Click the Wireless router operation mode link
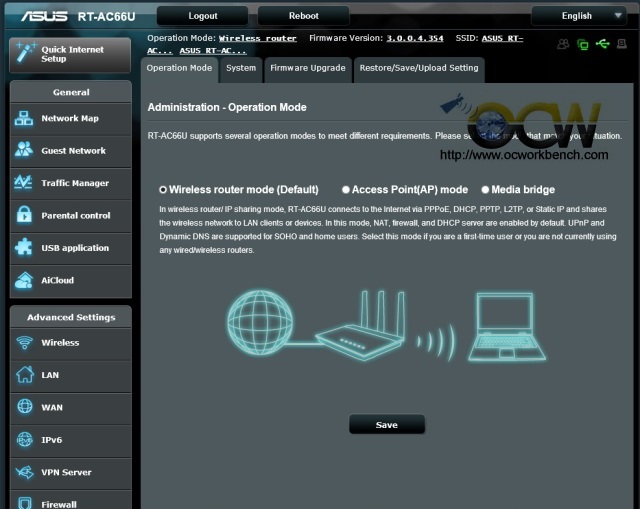The width and height of the screenshot is (640, 509). [258, 38]
